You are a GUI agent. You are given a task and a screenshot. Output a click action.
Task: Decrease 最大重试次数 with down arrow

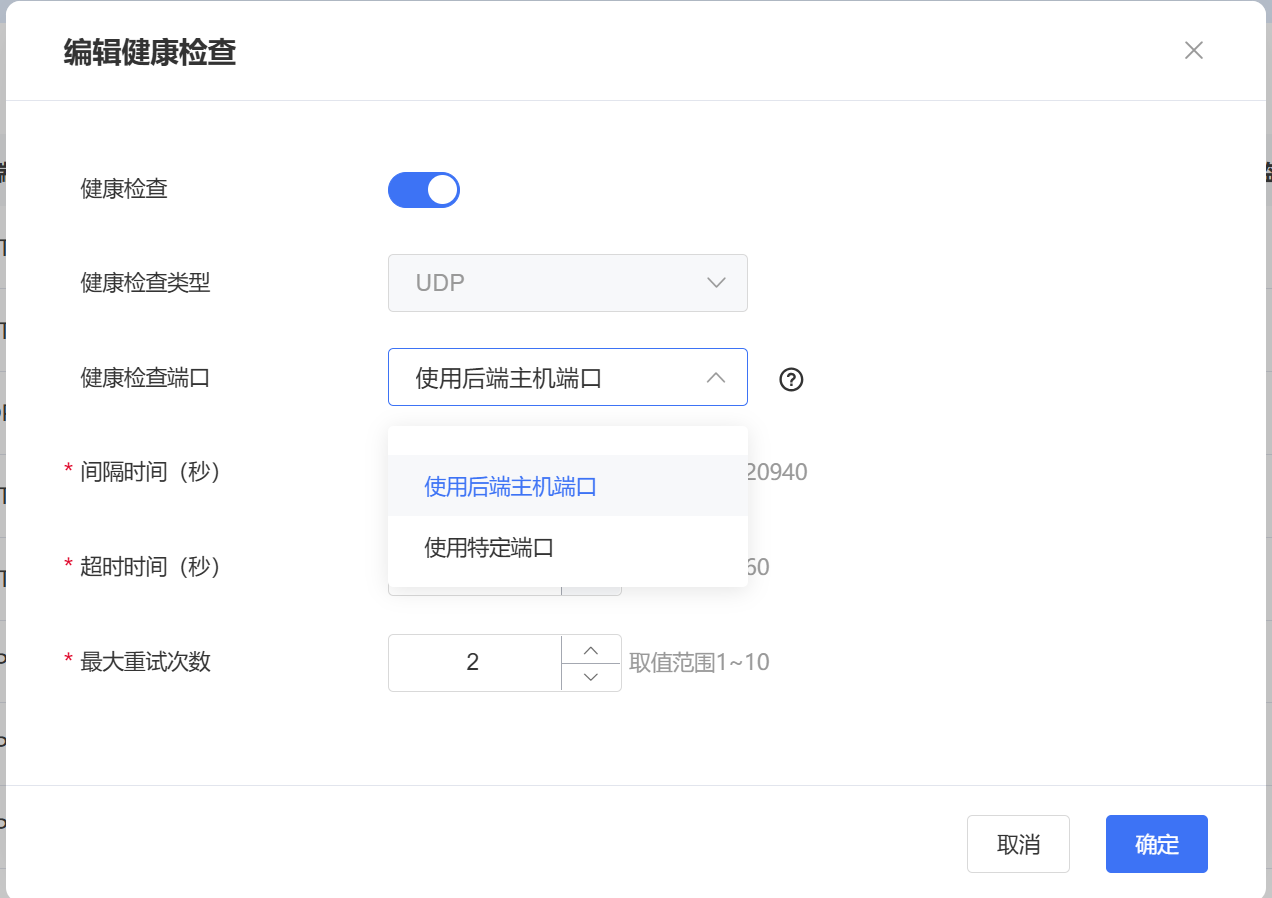591,677
